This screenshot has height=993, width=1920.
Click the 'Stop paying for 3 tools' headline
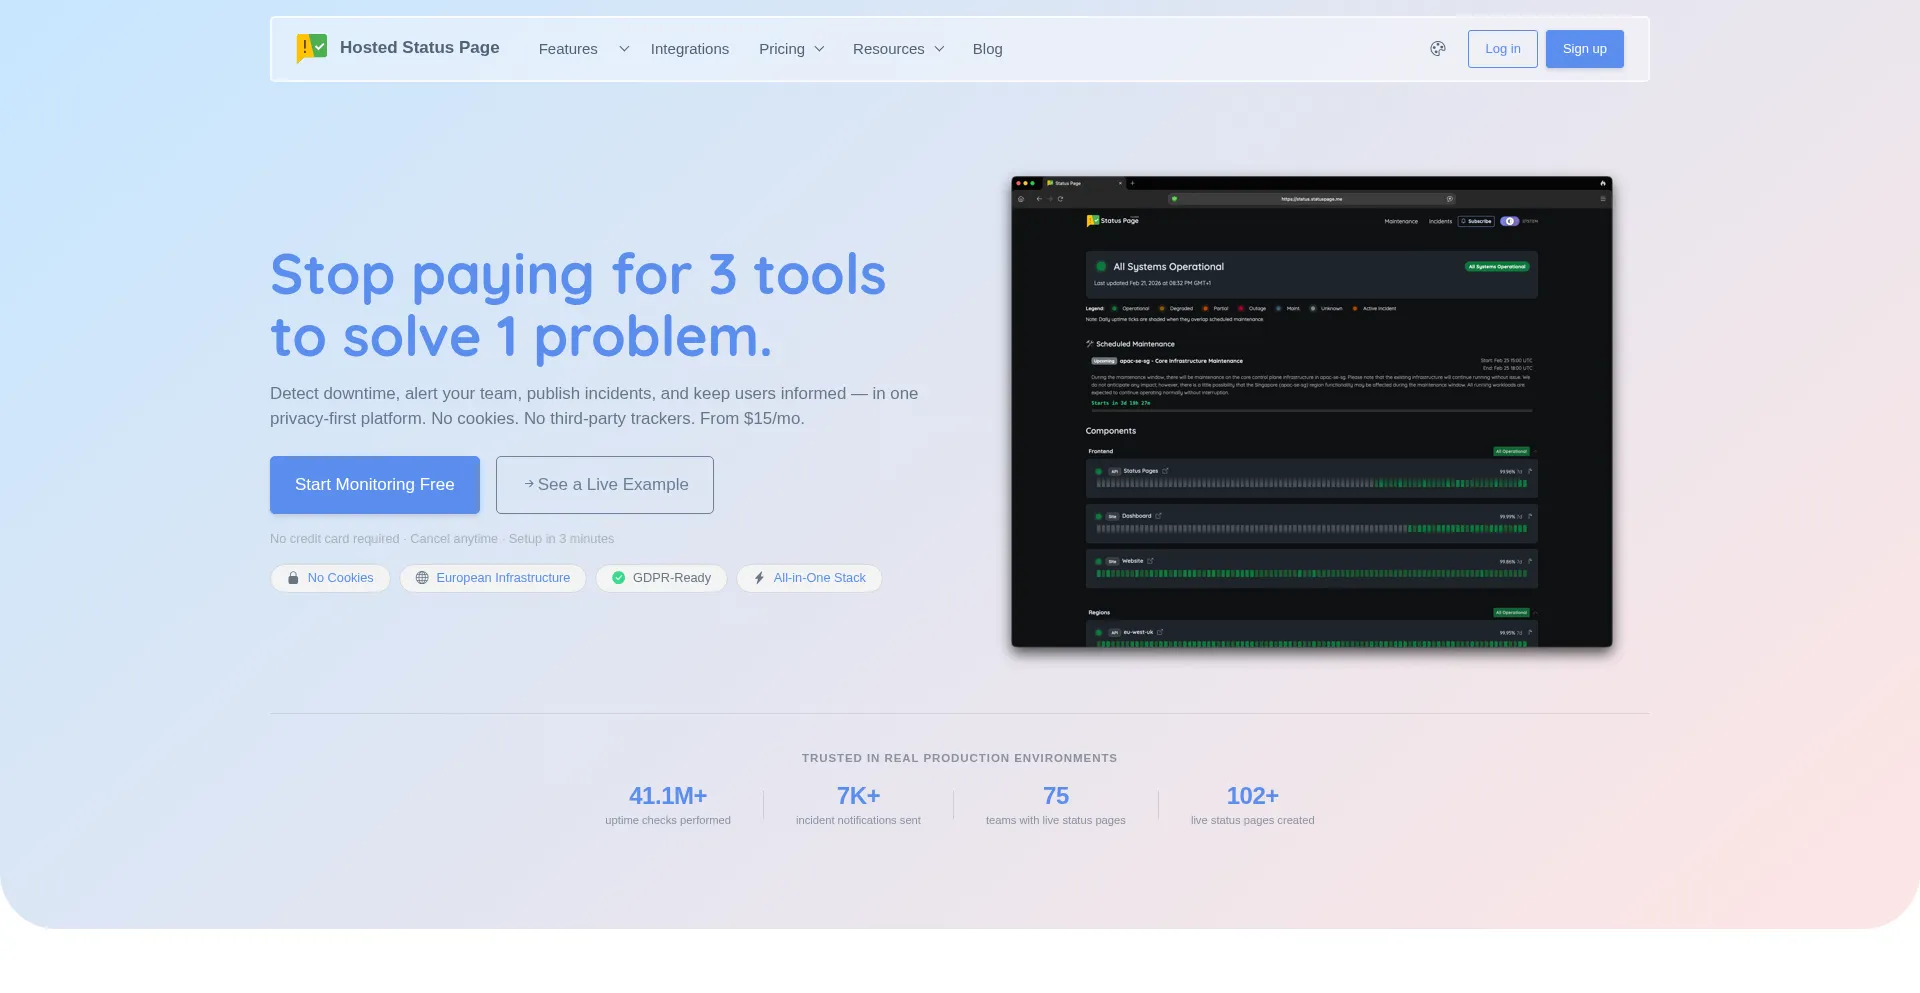pos(578,305)
